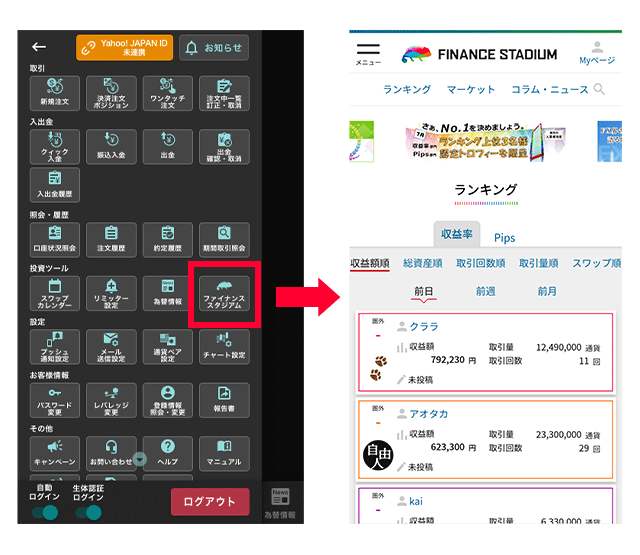Open the Myページ profile icon
640x555 pixels.
click(598, 53)
